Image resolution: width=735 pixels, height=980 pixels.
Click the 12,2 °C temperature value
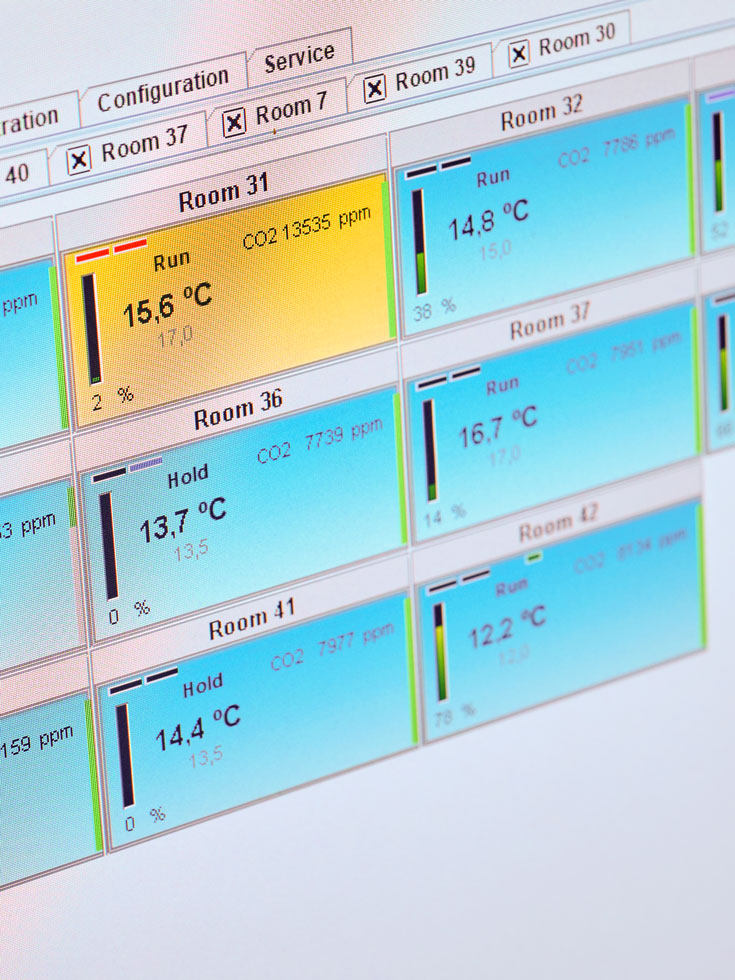pos(507,628)
